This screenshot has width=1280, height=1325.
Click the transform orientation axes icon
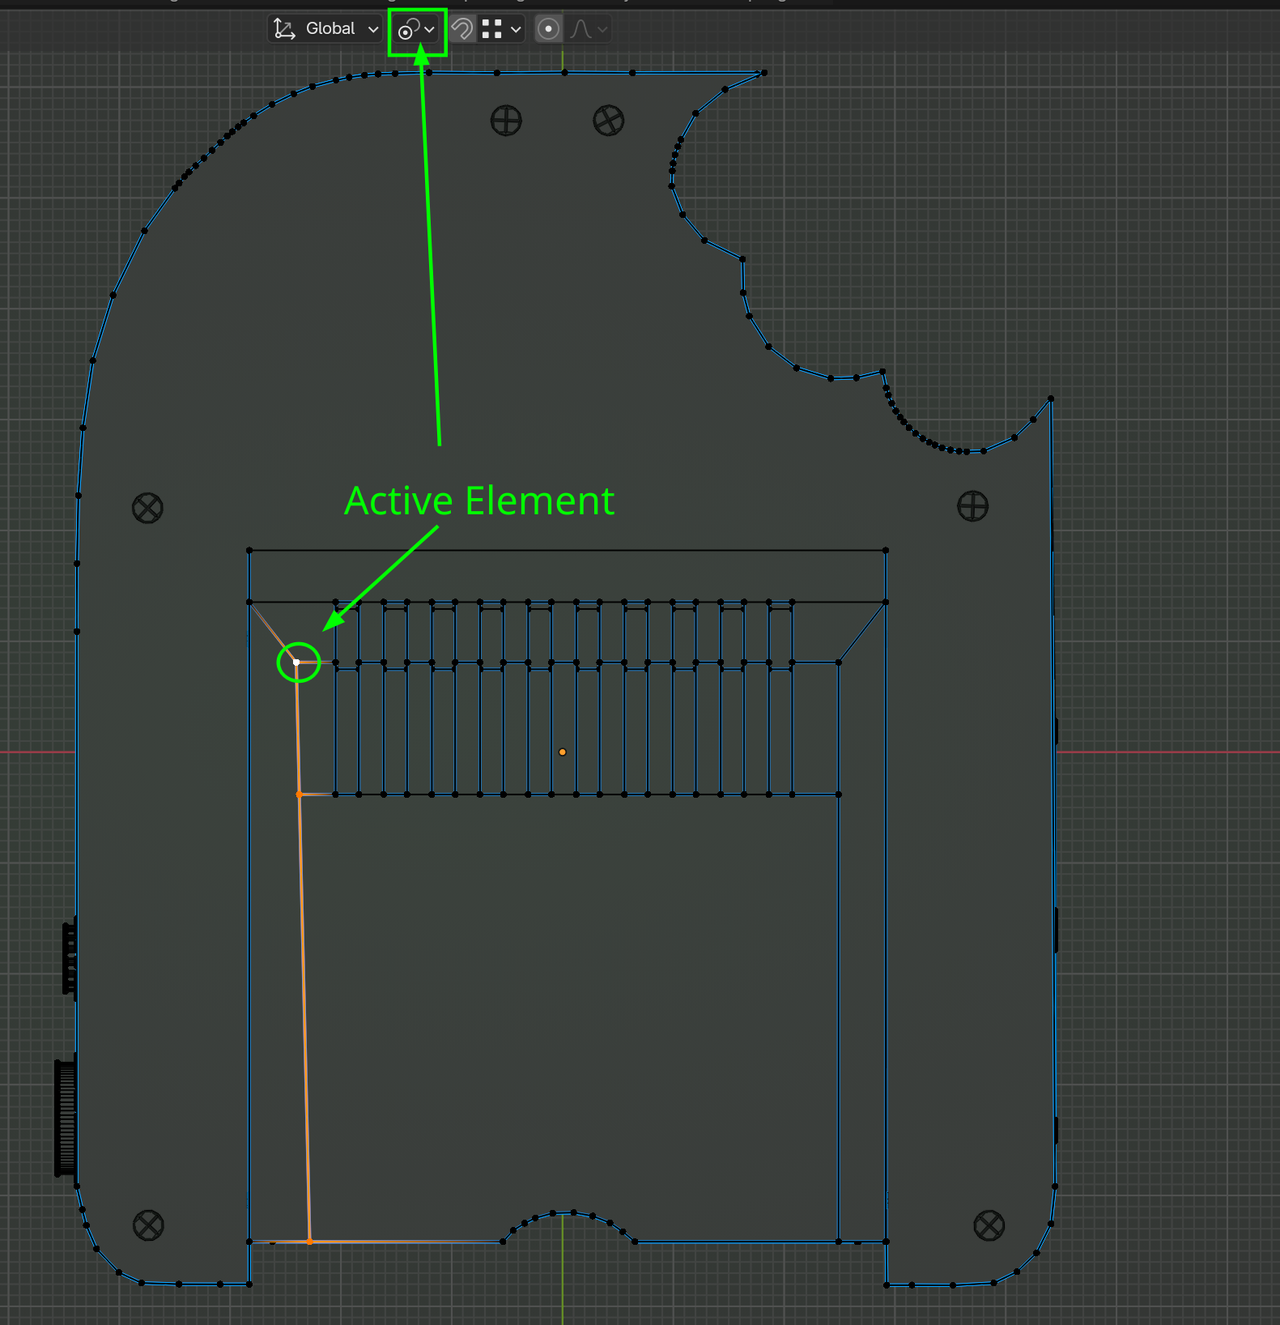284,28
